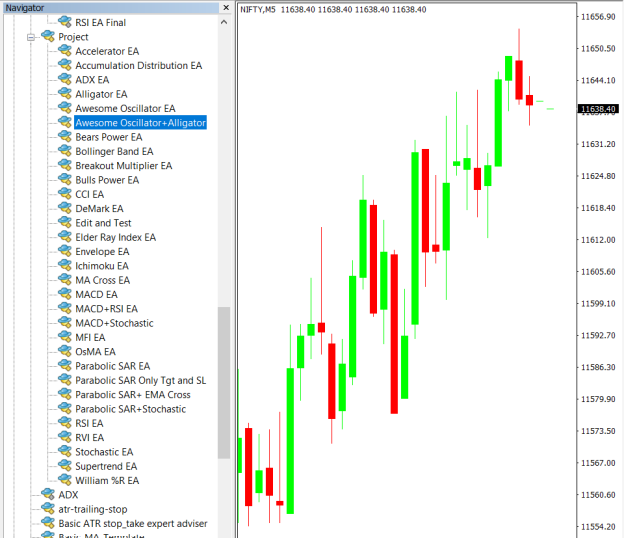
Task: Select Parabolic SAR Only Tgt and SL
Action: (141, 380)
